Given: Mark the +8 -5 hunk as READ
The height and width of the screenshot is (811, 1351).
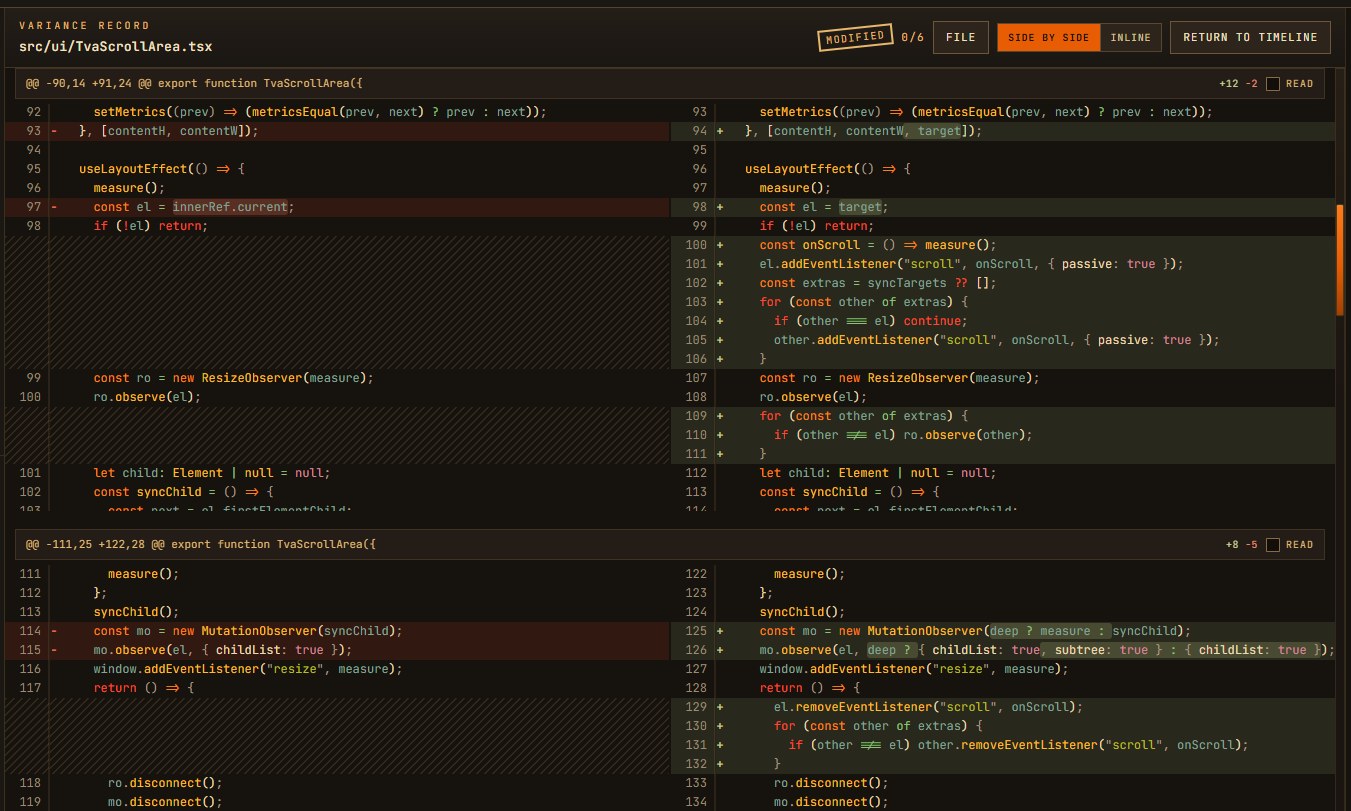Looking at the screenshot, I should pos(1273,545).
